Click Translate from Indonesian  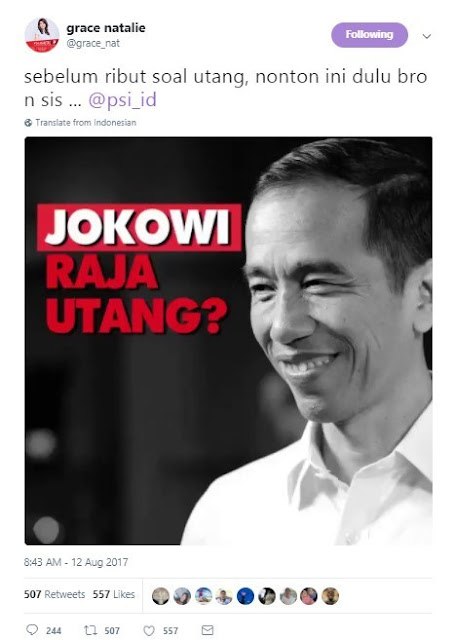(x=86, y=122)
